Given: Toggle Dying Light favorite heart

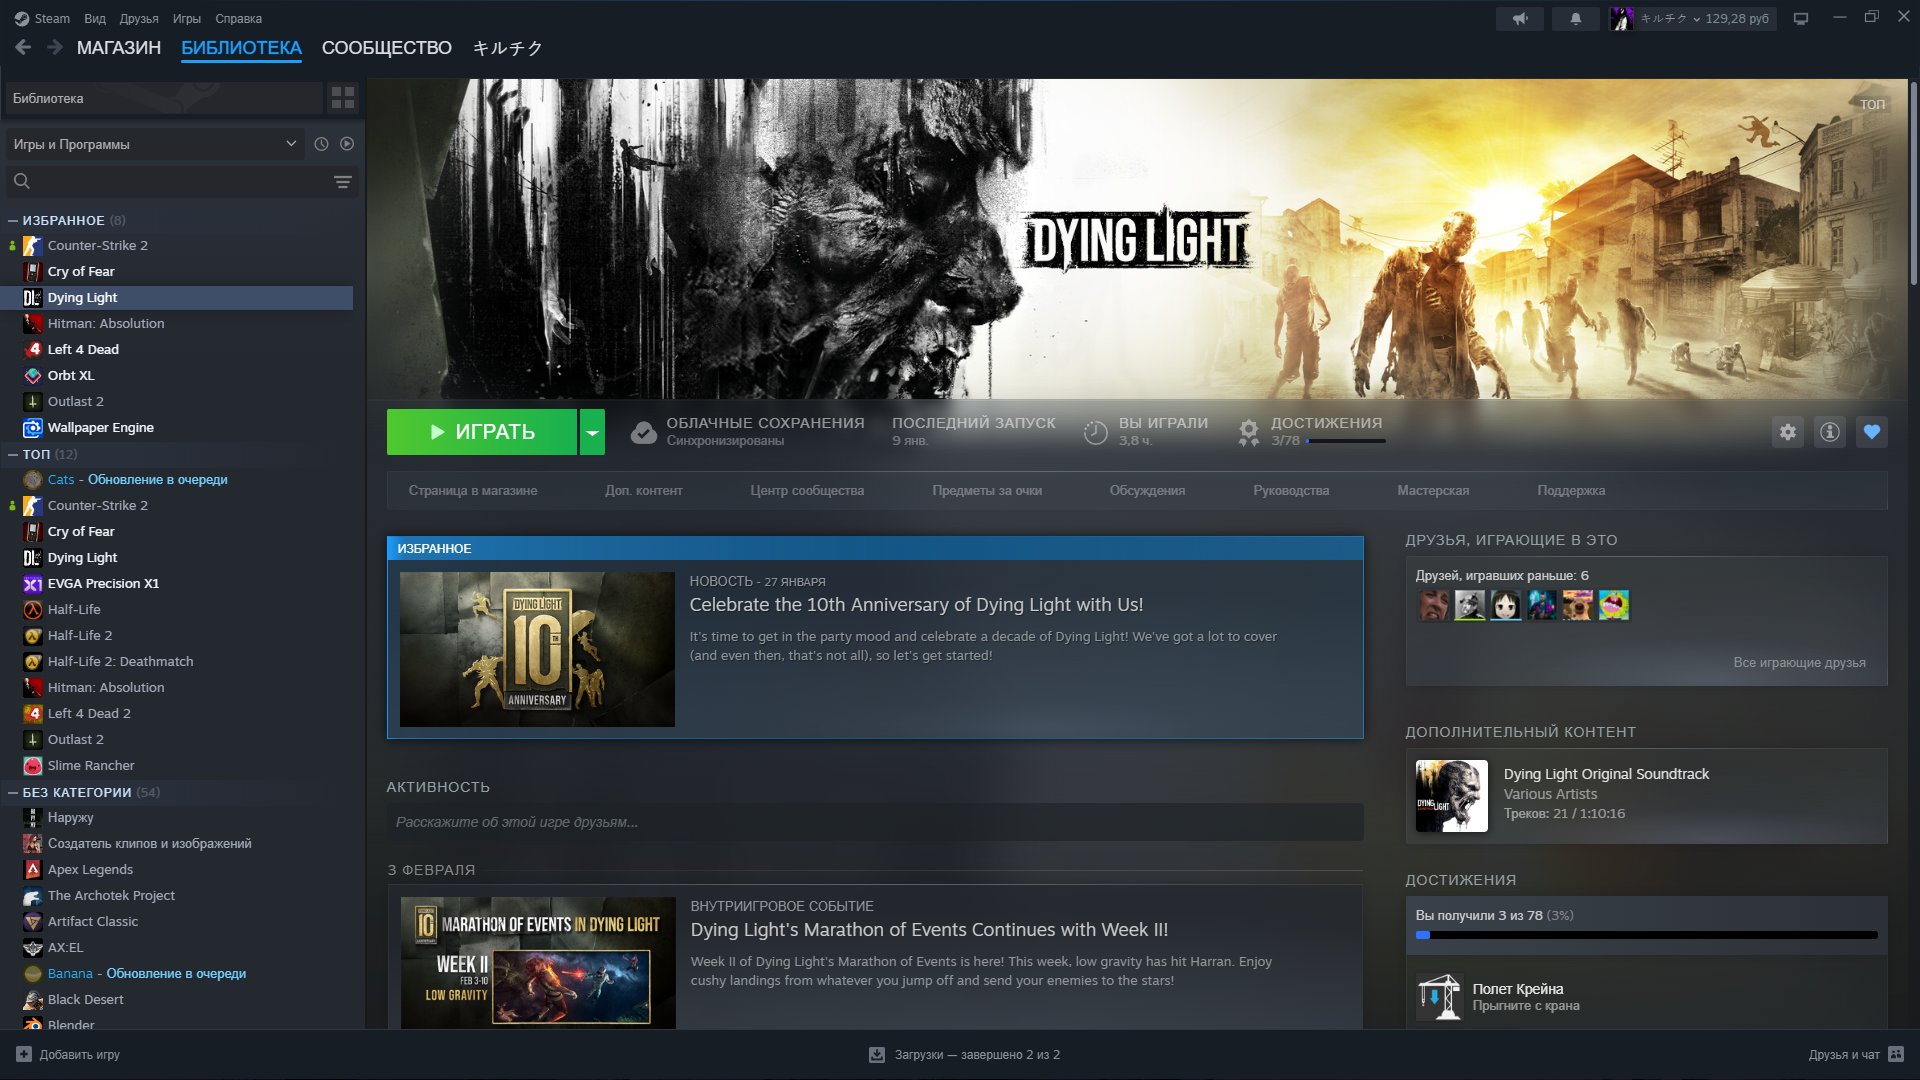Looking at the screenshot, I should (1872, 432).
